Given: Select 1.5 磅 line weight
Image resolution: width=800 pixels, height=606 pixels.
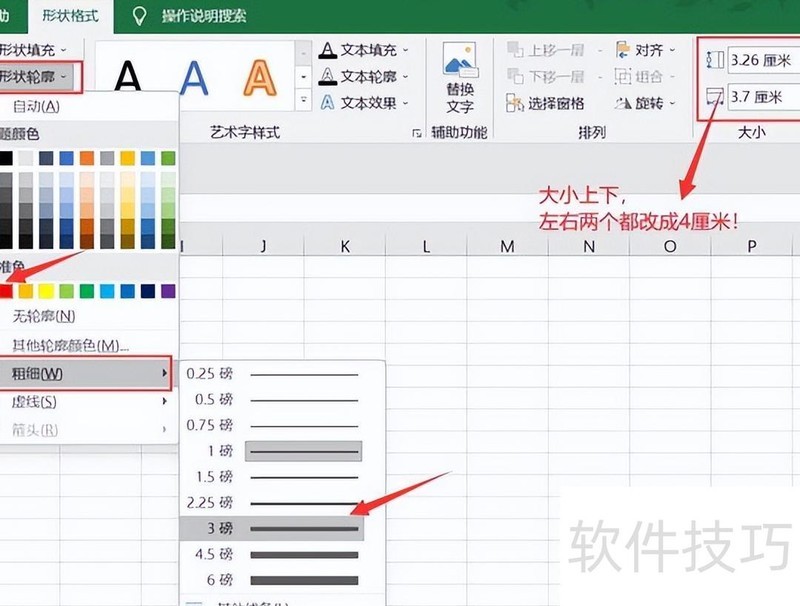Looking at the screenshot, I should click(x=272, y=477).
